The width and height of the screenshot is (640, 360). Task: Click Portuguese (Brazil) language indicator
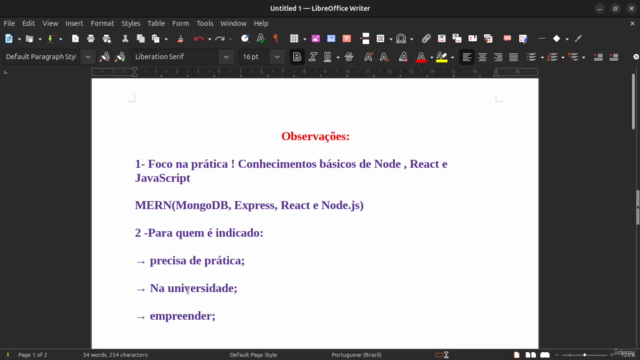tap(356, 355)
